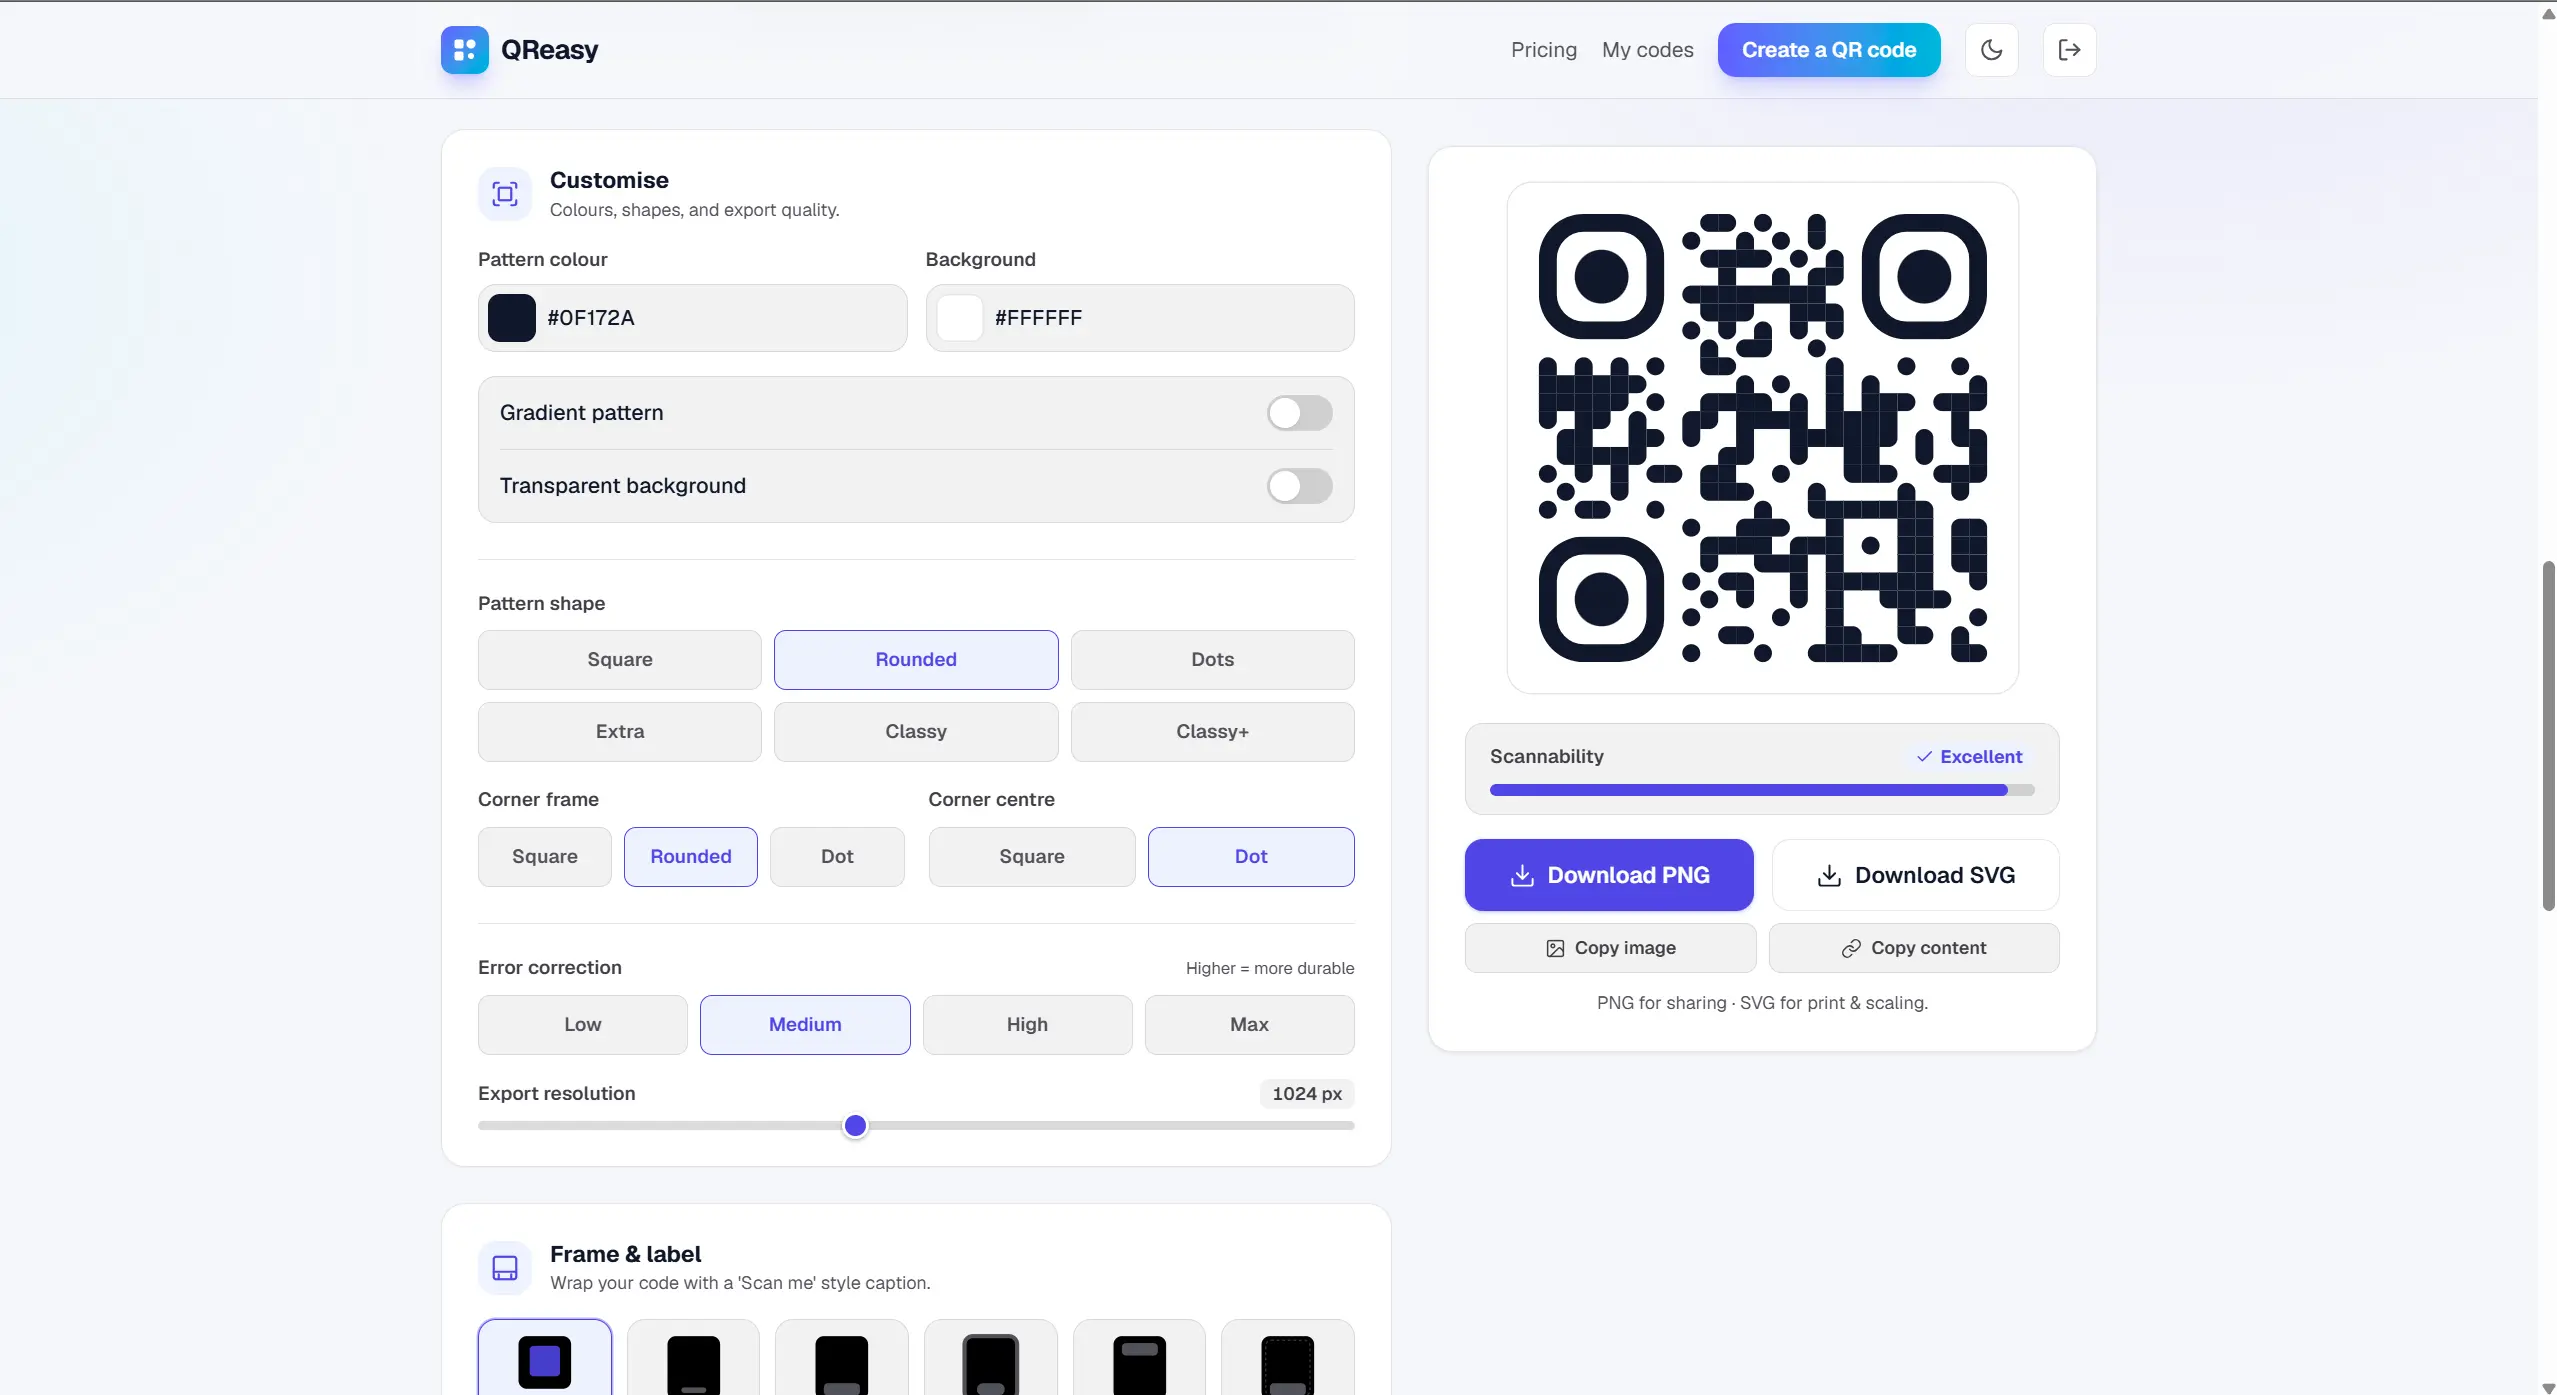
Task: Enable the Gradient pattern switch
Action: point(1299,413)
